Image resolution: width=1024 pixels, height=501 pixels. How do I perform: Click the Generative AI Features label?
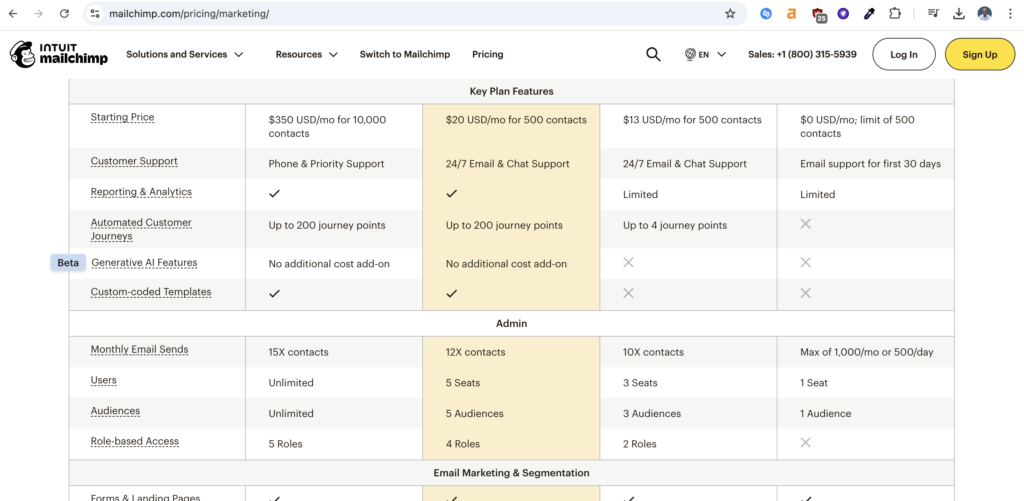(x=144, y=263)
